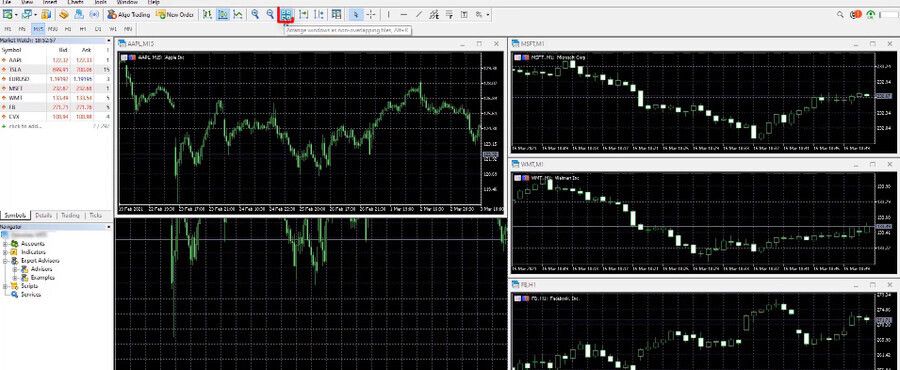This screenshot has width=900, height=370.
Task: Open the new chart dropdown arrow
Action: coord(16,14)
